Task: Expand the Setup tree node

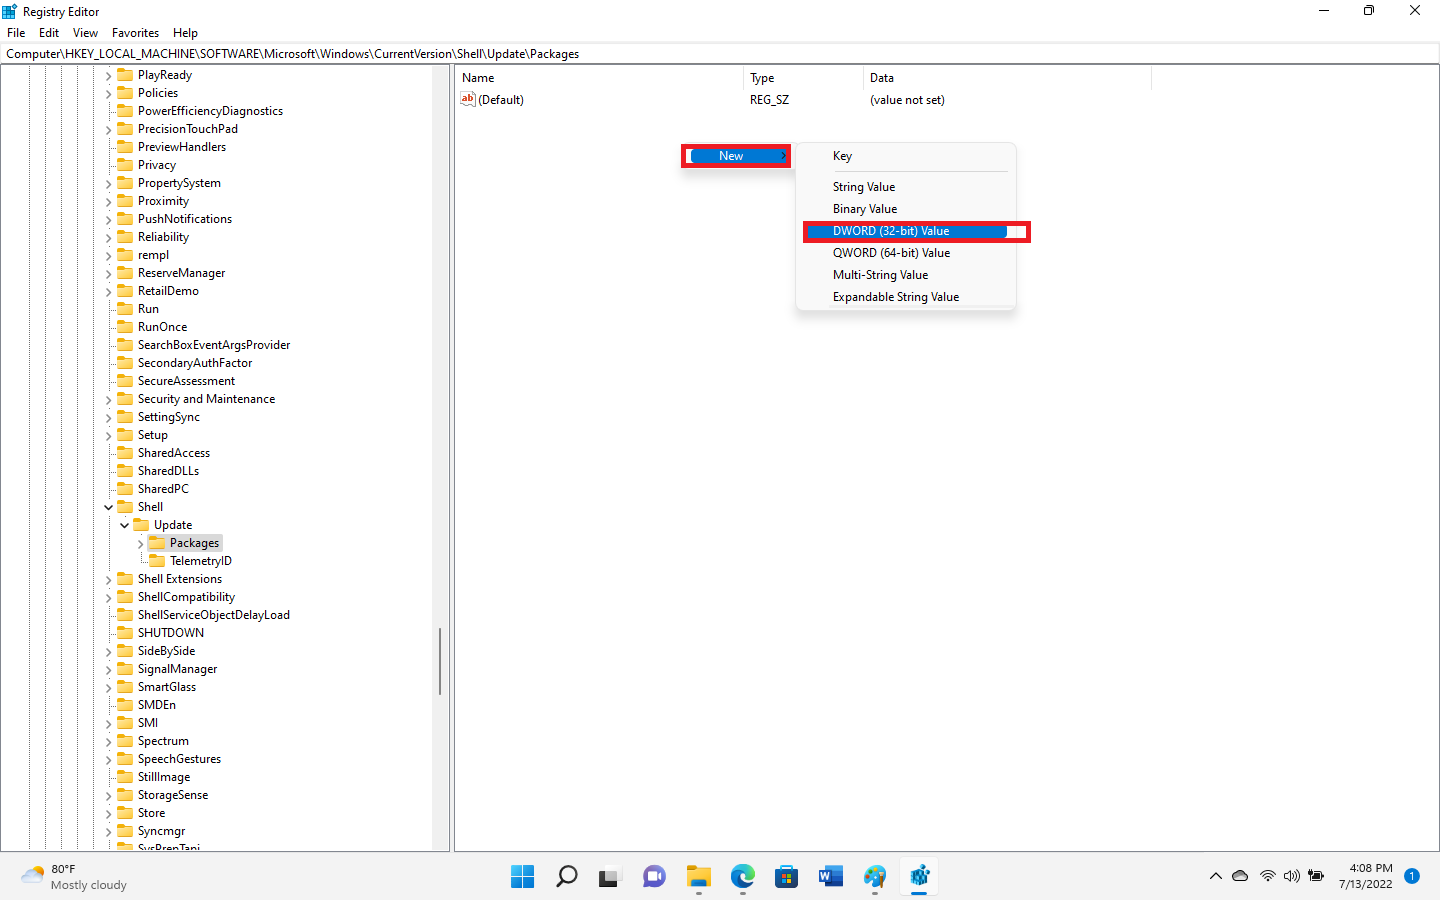Action: (109, 435)
